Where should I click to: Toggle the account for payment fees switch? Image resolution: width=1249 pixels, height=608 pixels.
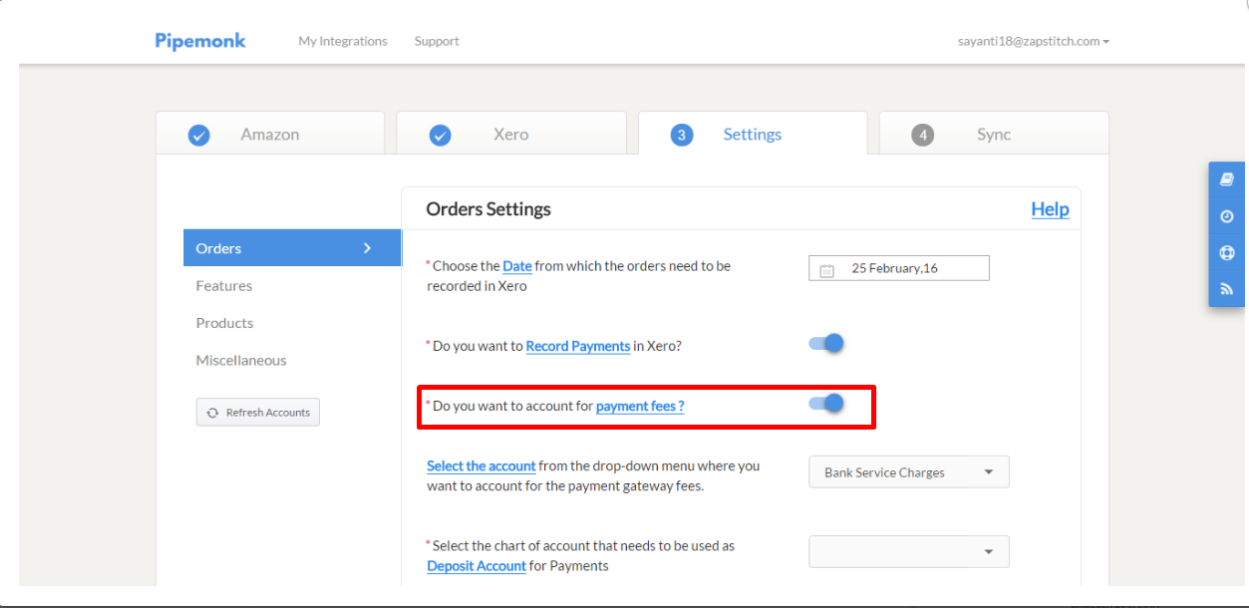(x=826, y=403)
